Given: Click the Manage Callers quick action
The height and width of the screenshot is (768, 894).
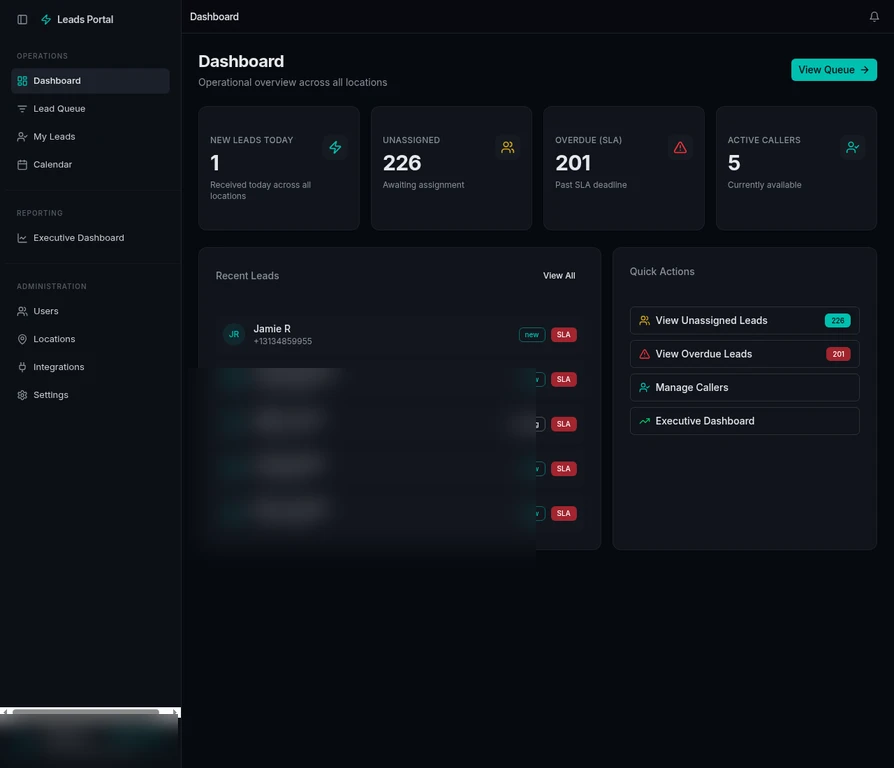Looking at the screenshot, I should point(744,387).
